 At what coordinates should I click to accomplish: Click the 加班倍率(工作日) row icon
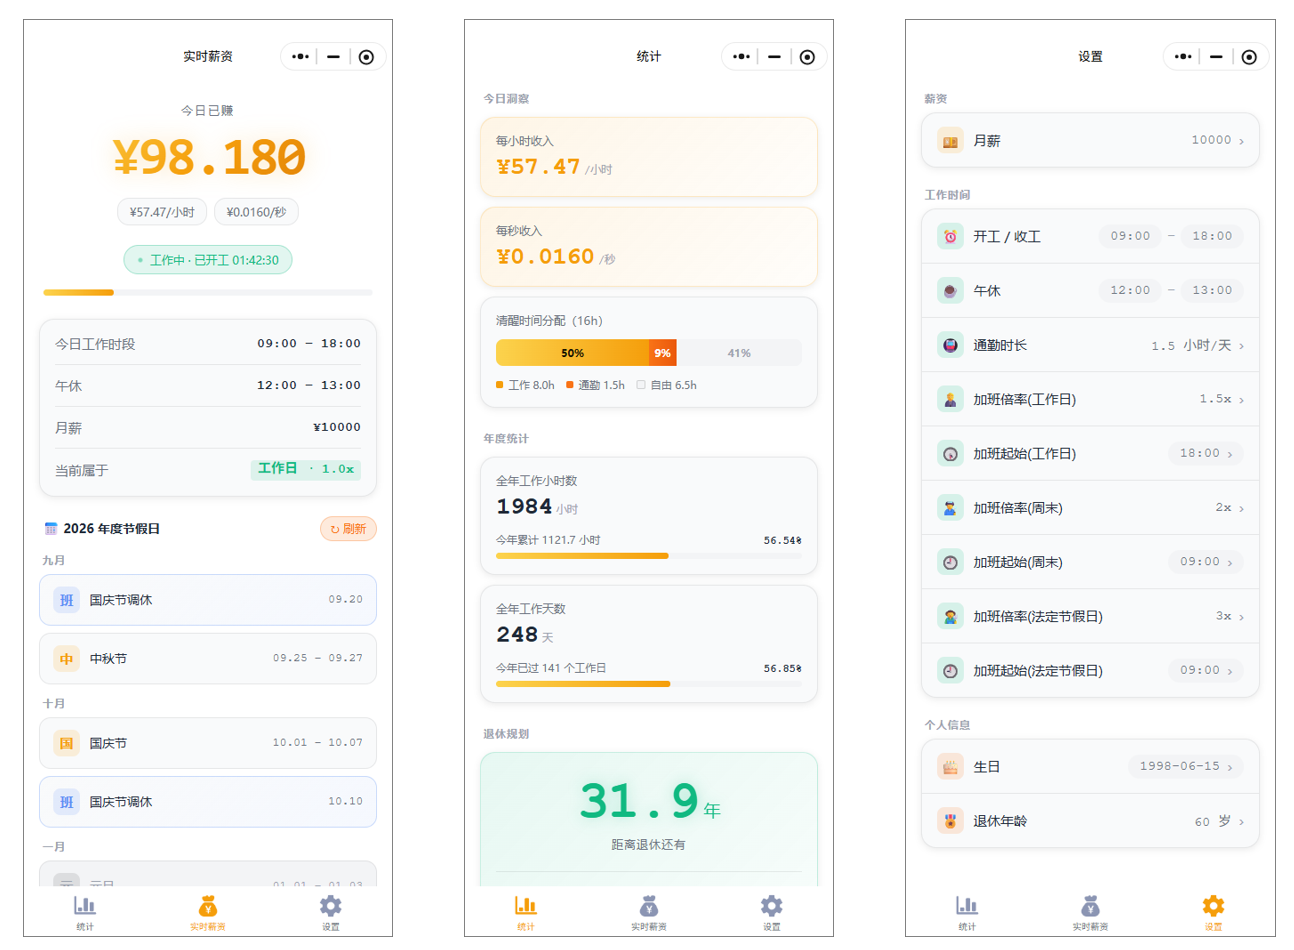[950, 399]
